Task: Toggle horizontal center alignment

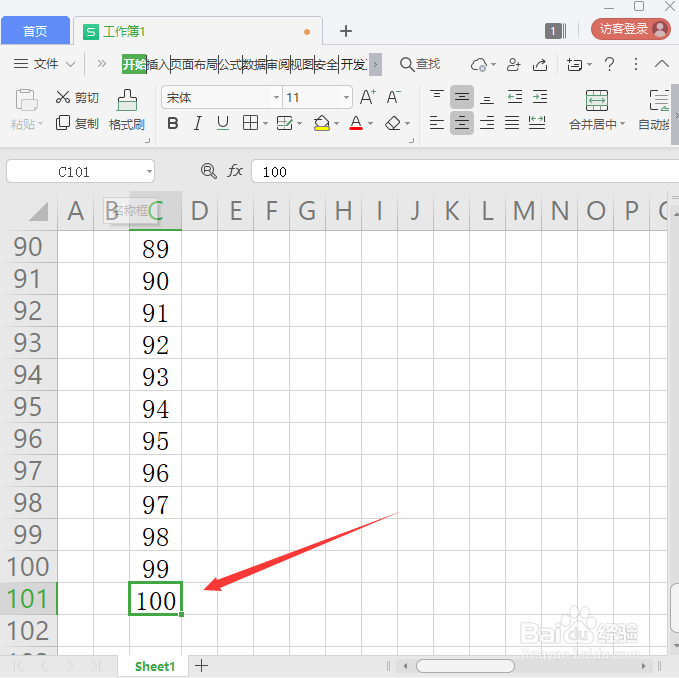Action: 462,123
